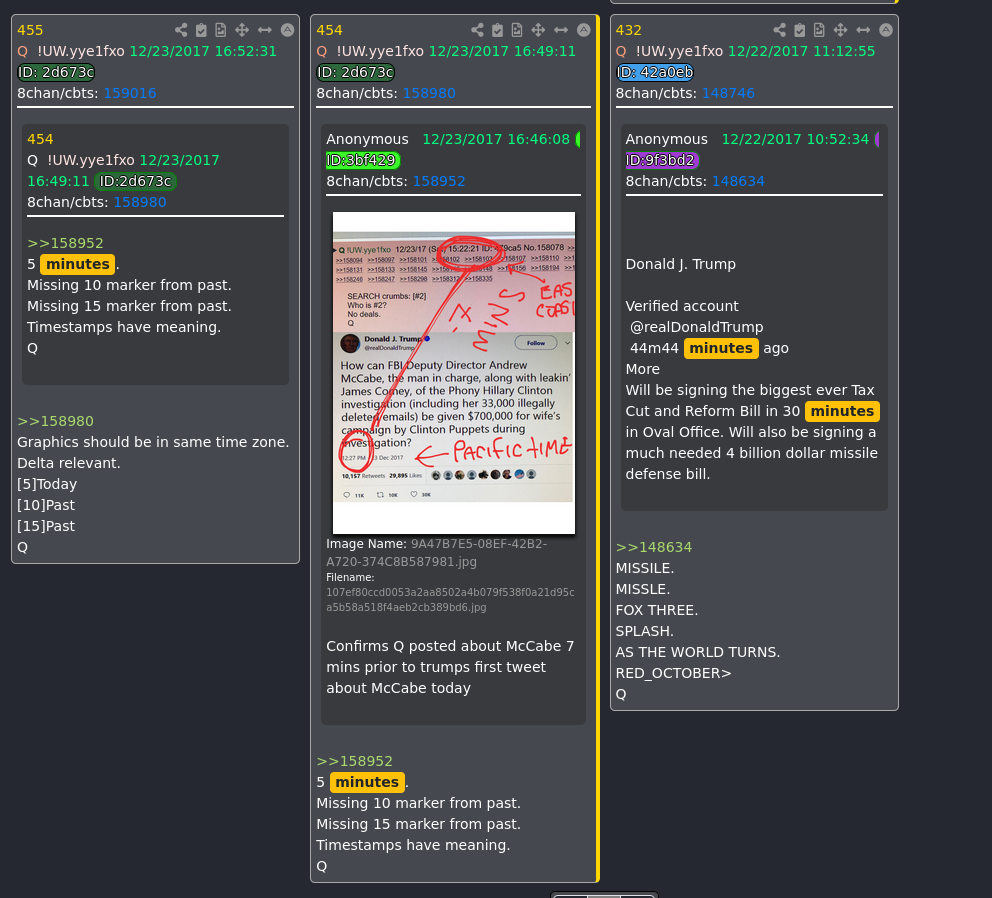Click the text "Graphics should be in same time zone."
992x898 pixels.
coord(153,442)
